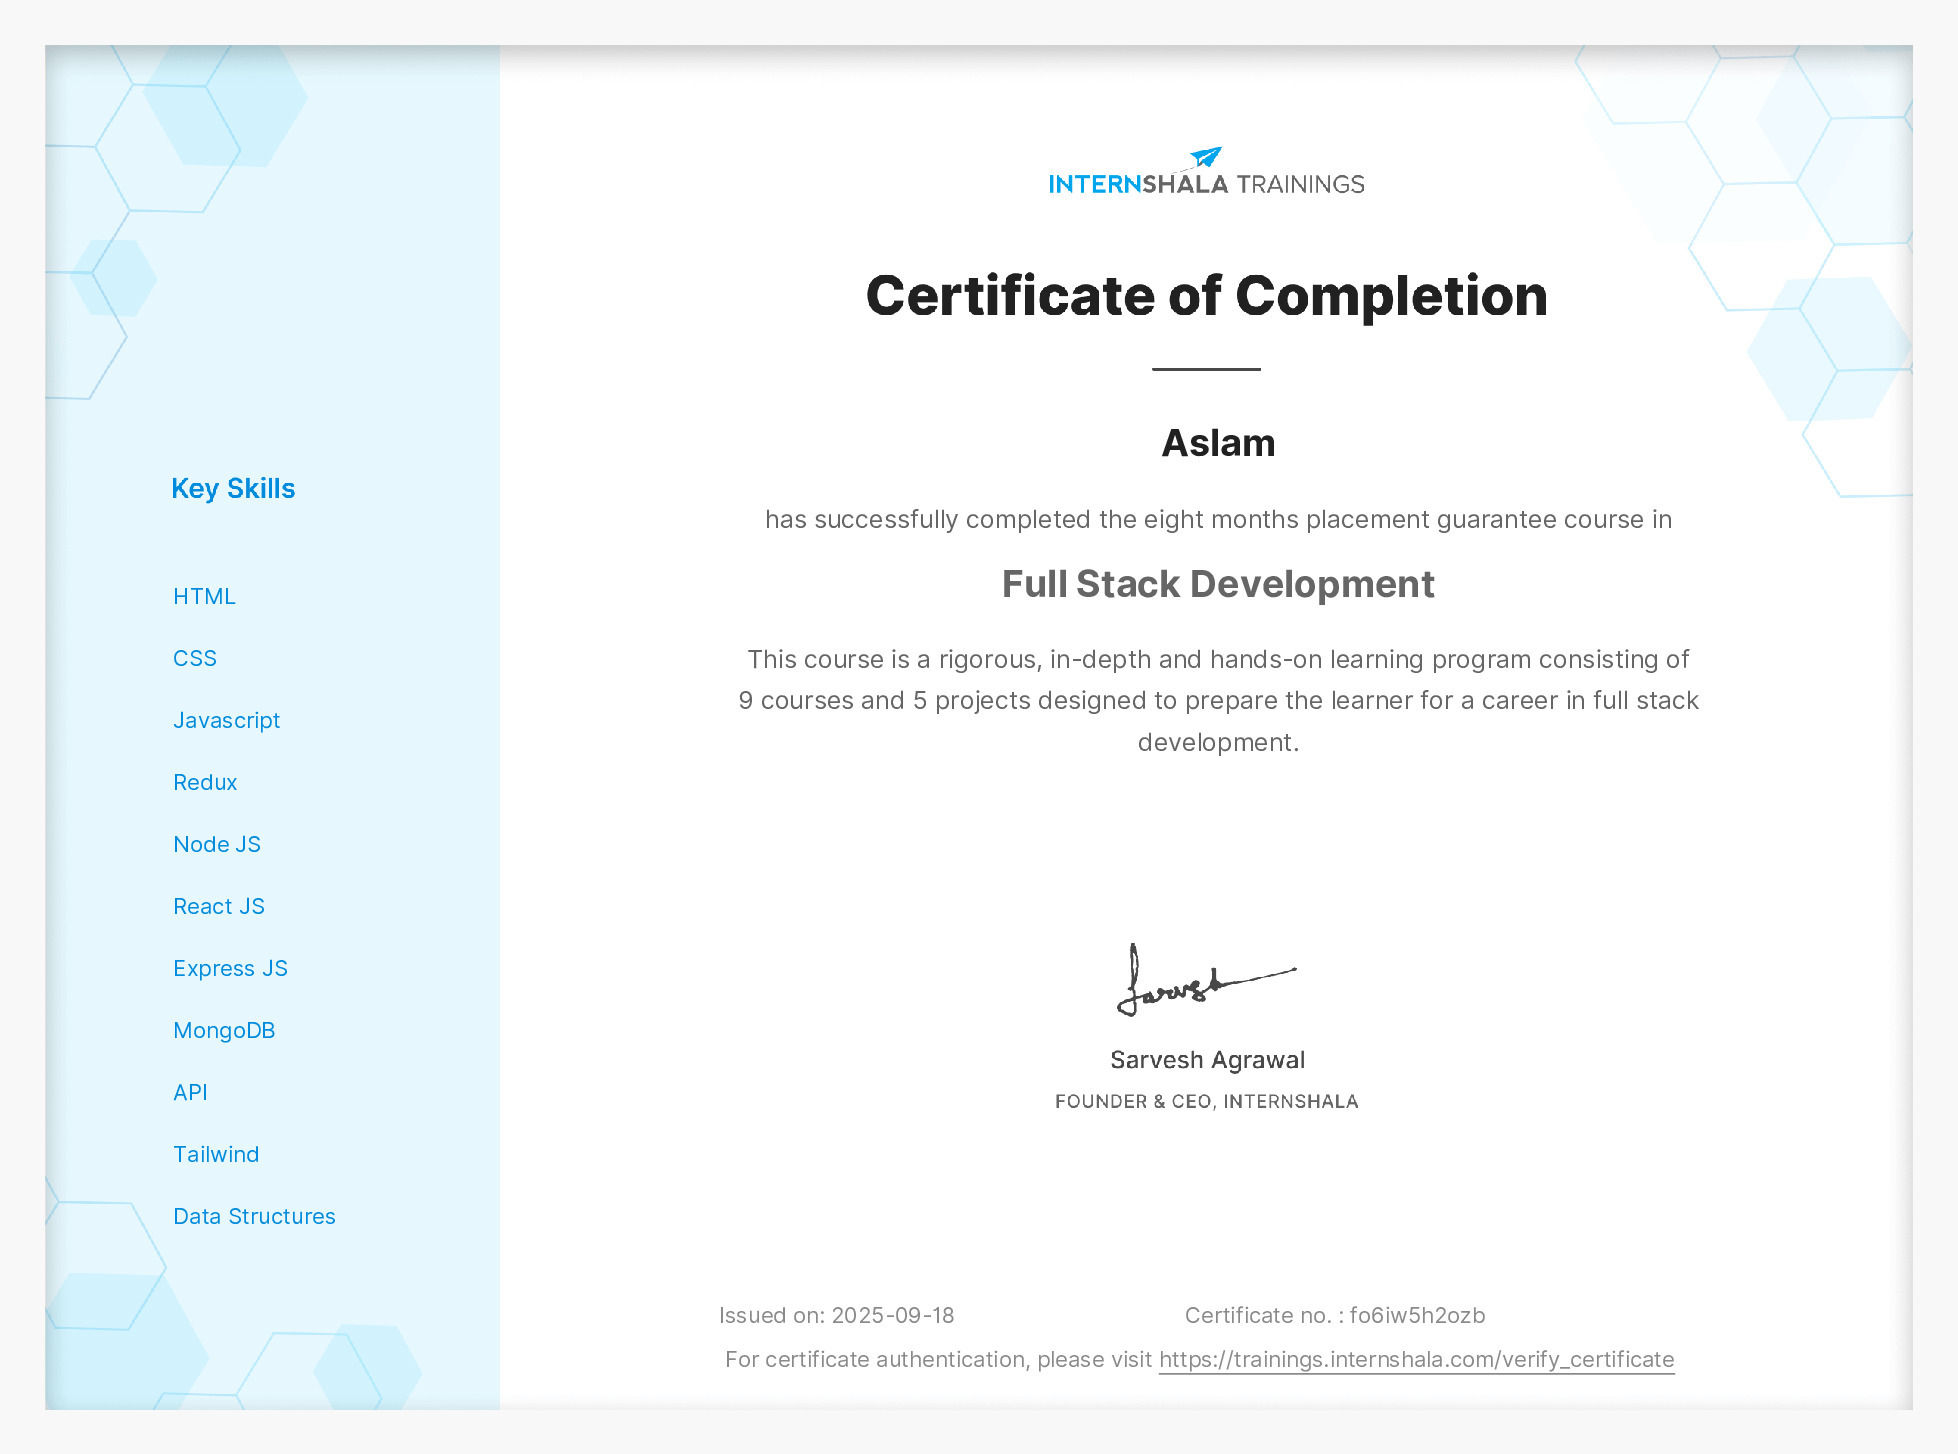The image size is (1958, 1454).
Task: Select the 'React JS' skill entry
Action: [219, 906]
